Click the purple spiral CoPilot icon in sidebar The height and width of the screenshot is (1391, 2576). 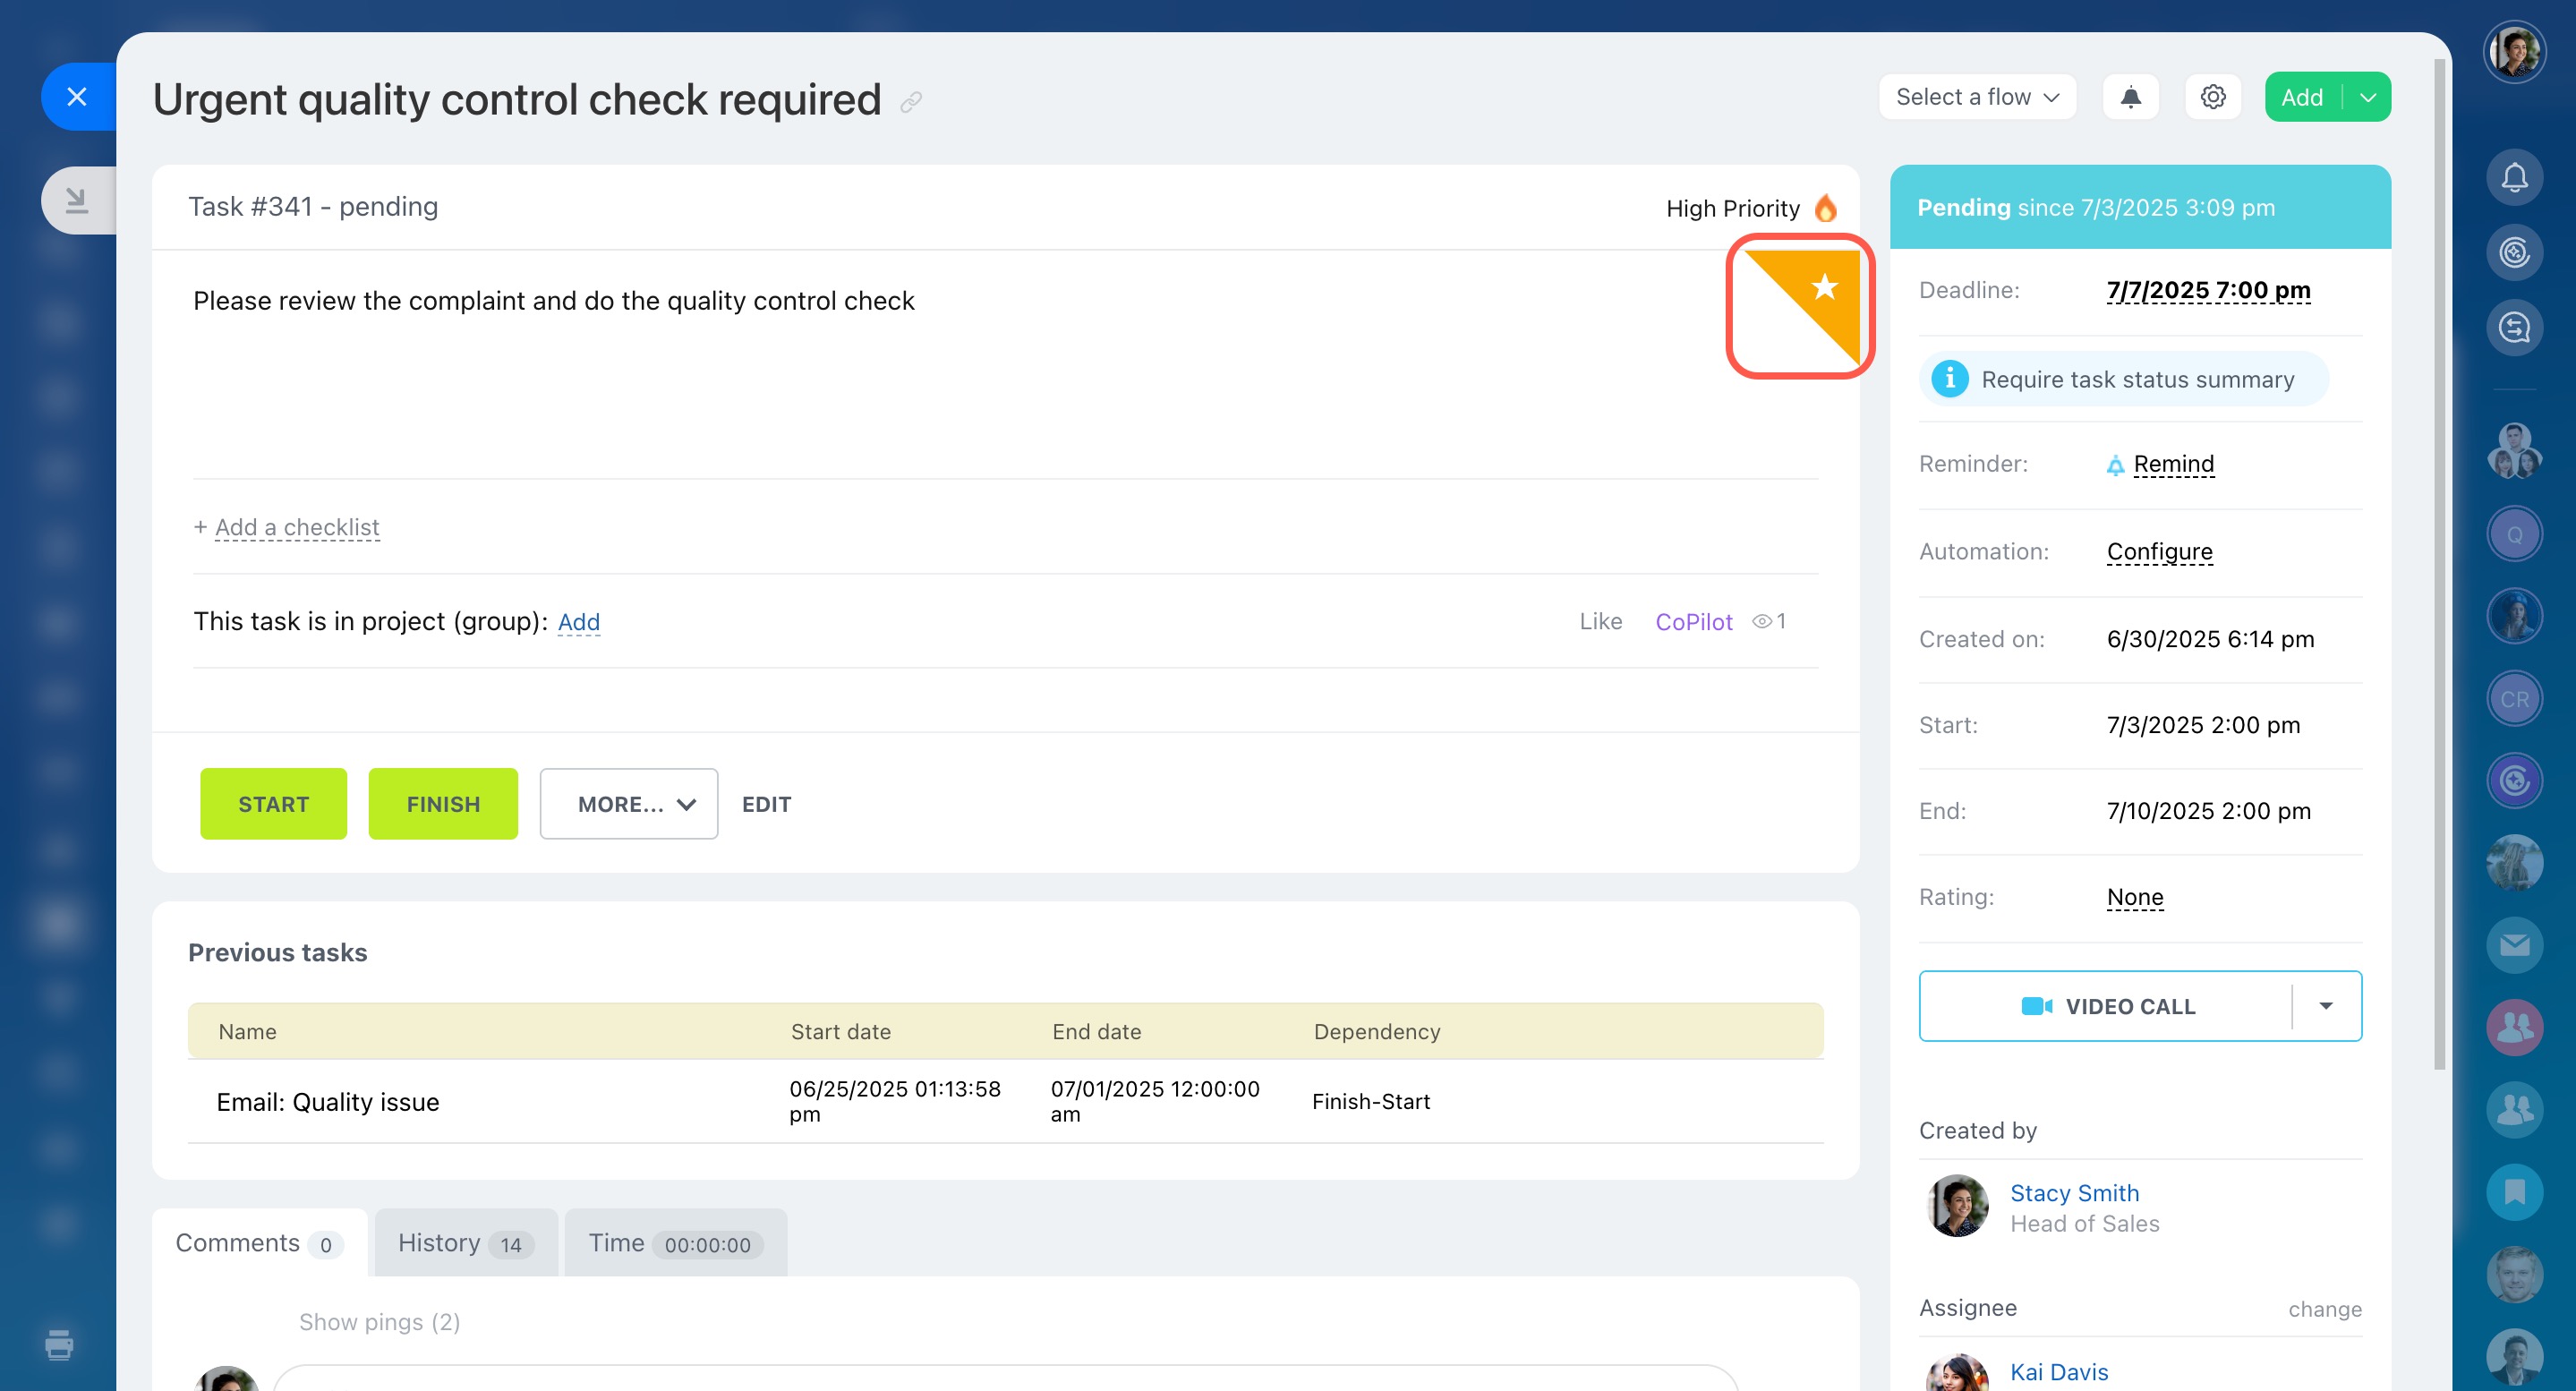click(x=2514, y=781)
